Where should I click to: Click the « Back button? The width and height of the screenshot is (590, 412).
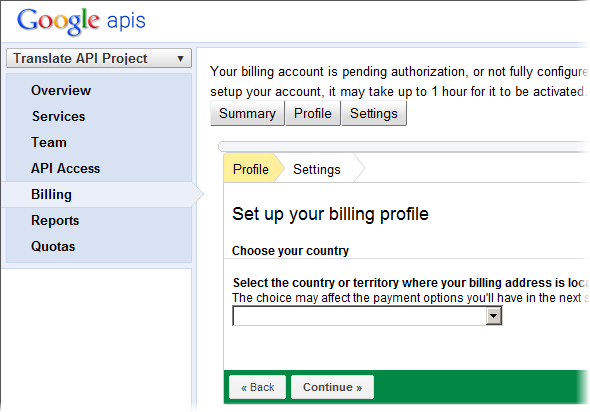coord(258,387)
